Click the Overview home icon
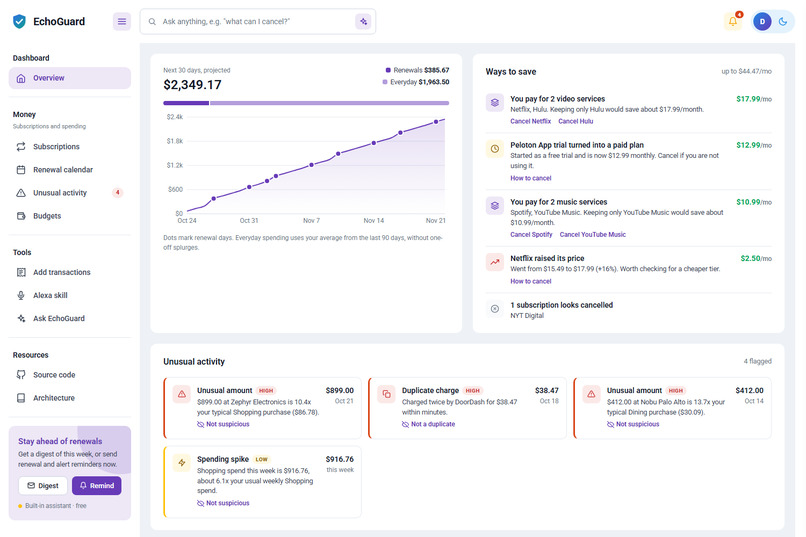 pyautogui.click(x=21, y=78)
